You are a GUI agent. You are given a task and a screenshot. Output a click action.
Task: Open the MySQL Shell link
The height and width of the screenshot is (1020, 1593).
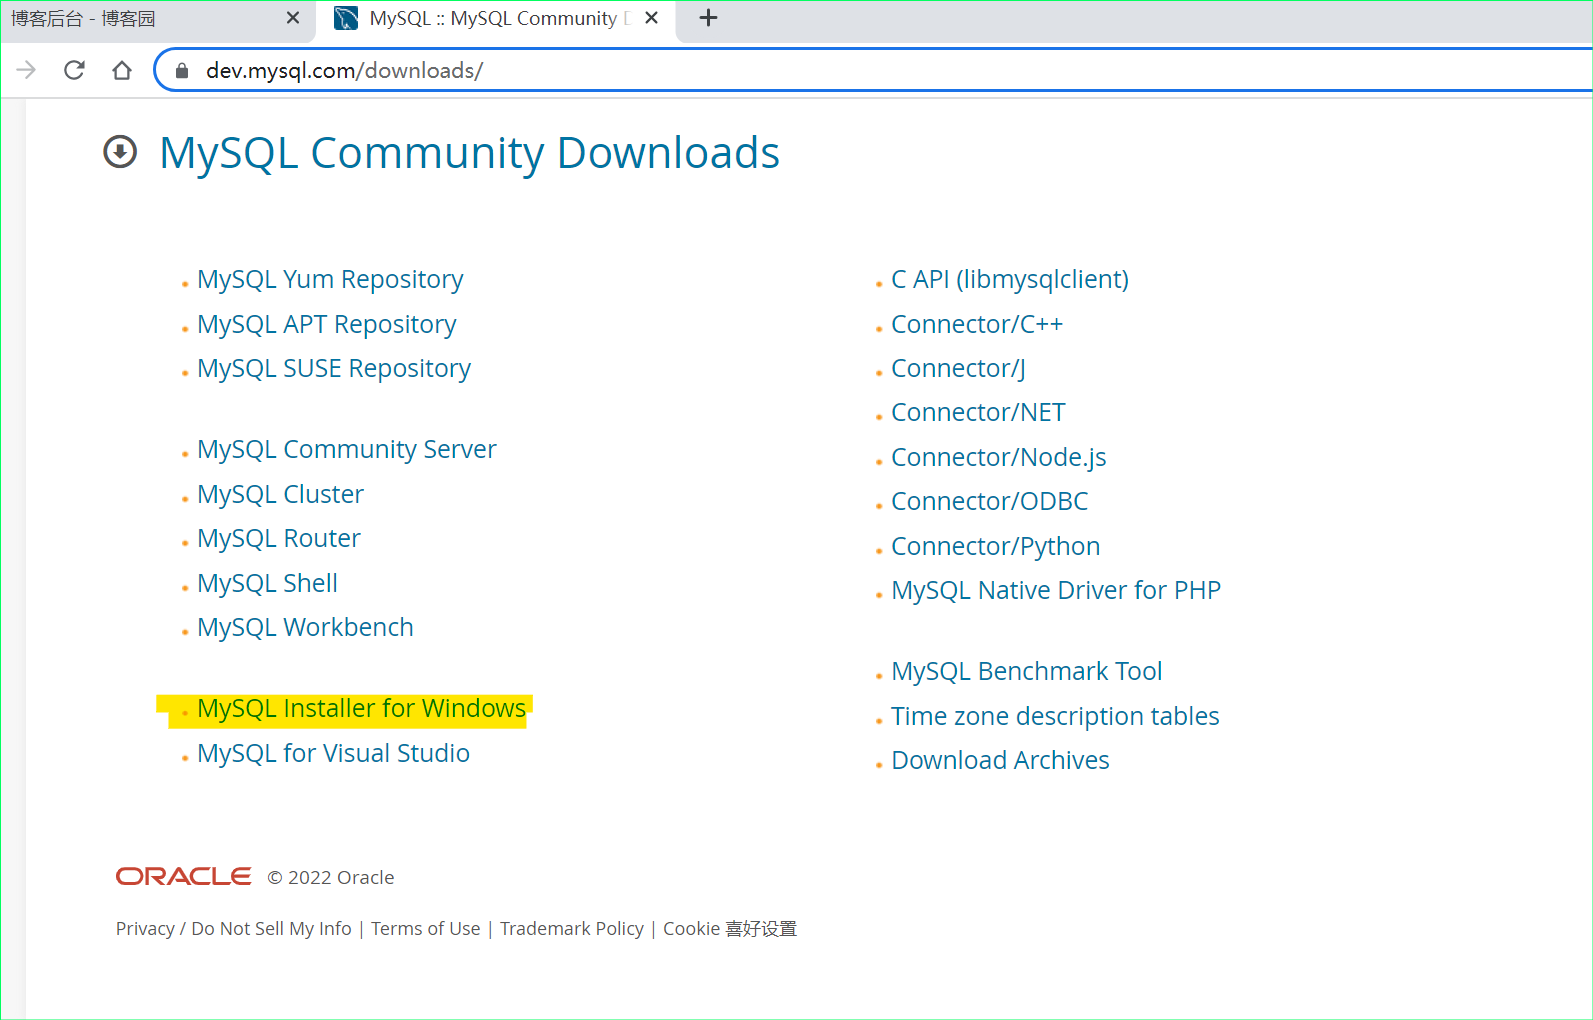click(267, 583)
